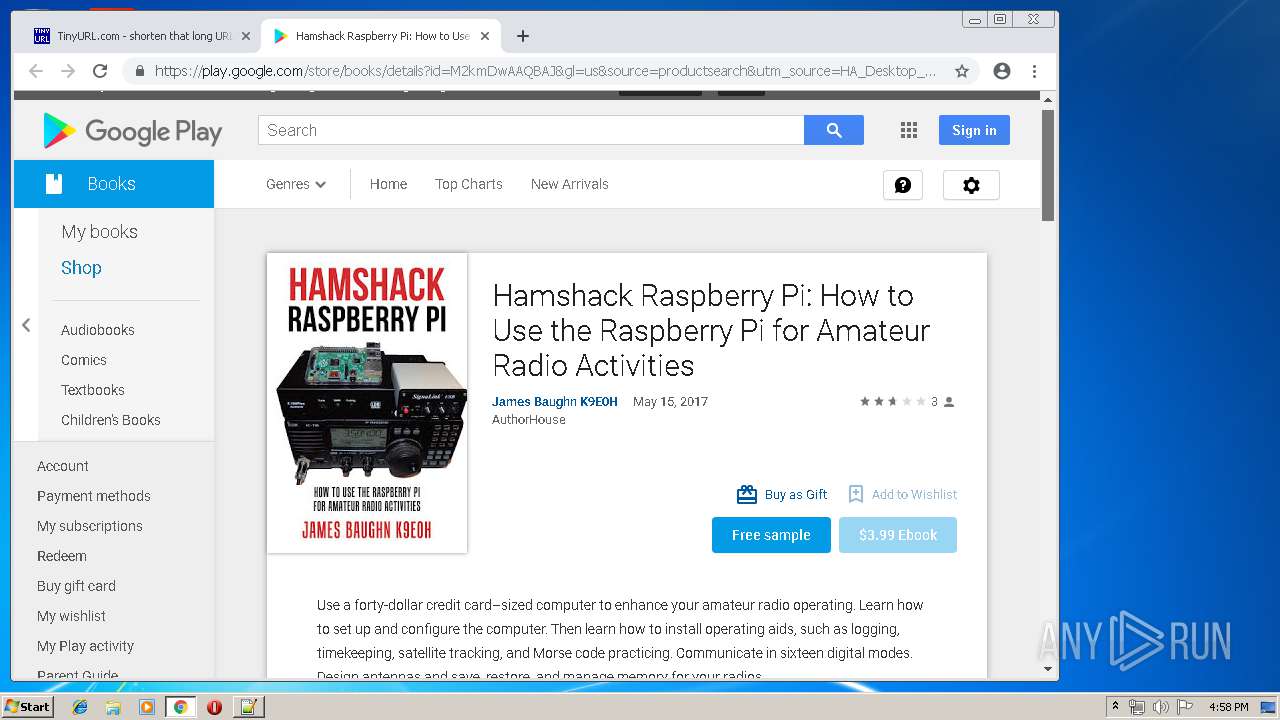Viewport: 1280px width, 720px height.
Task: Click the Add to Wishlist bookmark icon
Action: click(x=856, y=494)
